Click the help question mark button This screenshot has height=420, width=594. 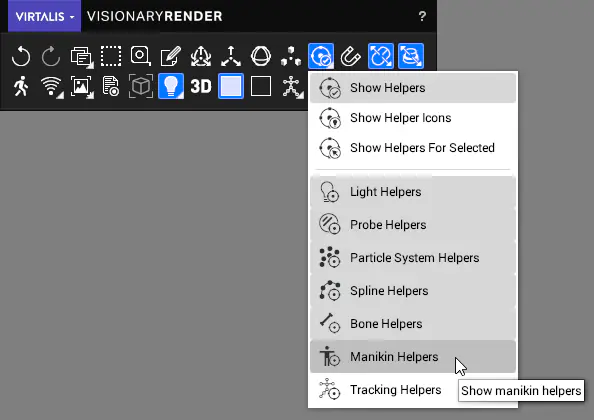(422, 16)
